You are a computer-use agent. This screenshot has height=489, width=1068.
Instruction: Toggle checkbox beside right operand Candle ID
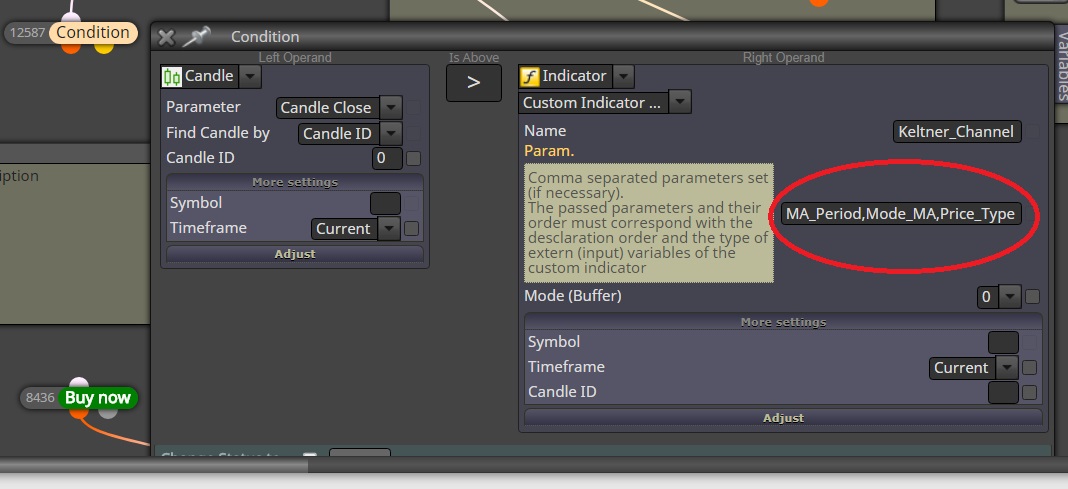coord(1029,392)
